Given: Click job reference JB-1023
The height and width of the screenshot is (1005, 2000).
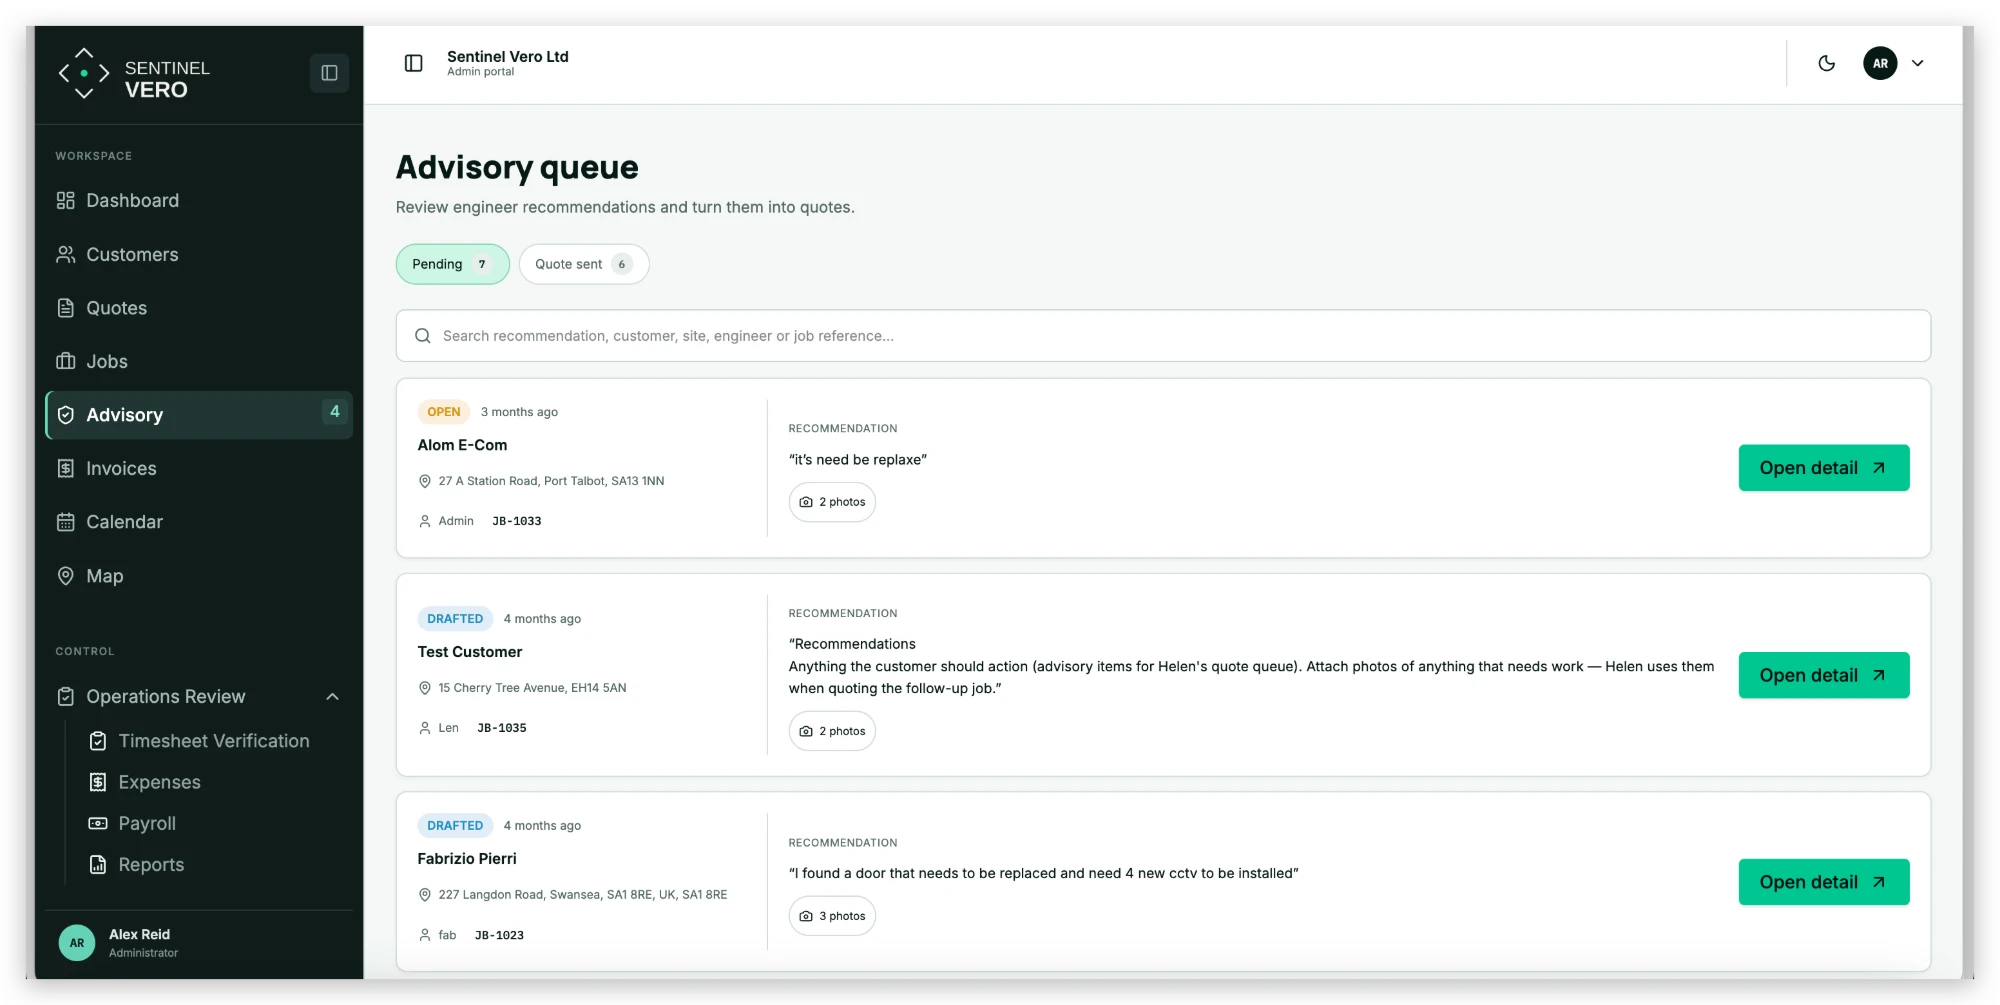Looking at the screenshot, I should (x=499, y=935).
